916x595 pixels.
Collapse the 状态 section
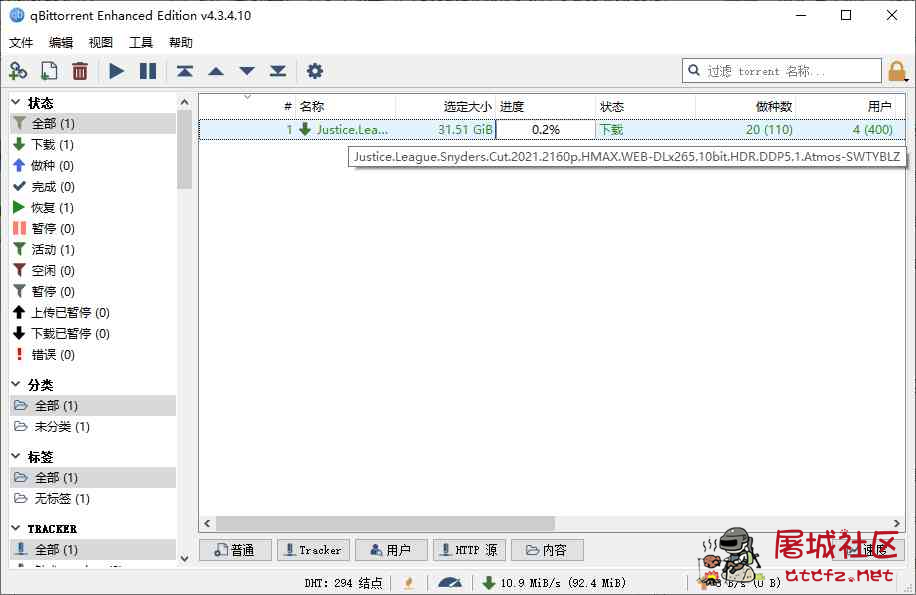16,103
